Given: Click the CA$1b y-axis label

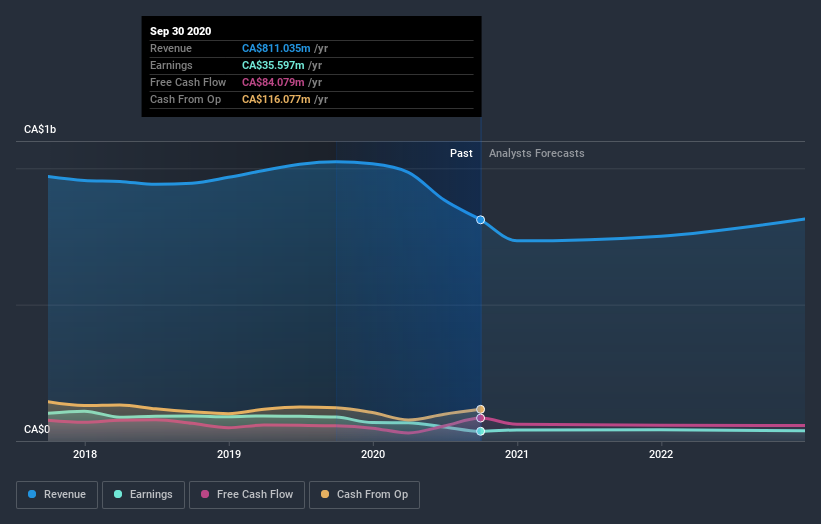Looking at the screenshot, I should point(40,129).
